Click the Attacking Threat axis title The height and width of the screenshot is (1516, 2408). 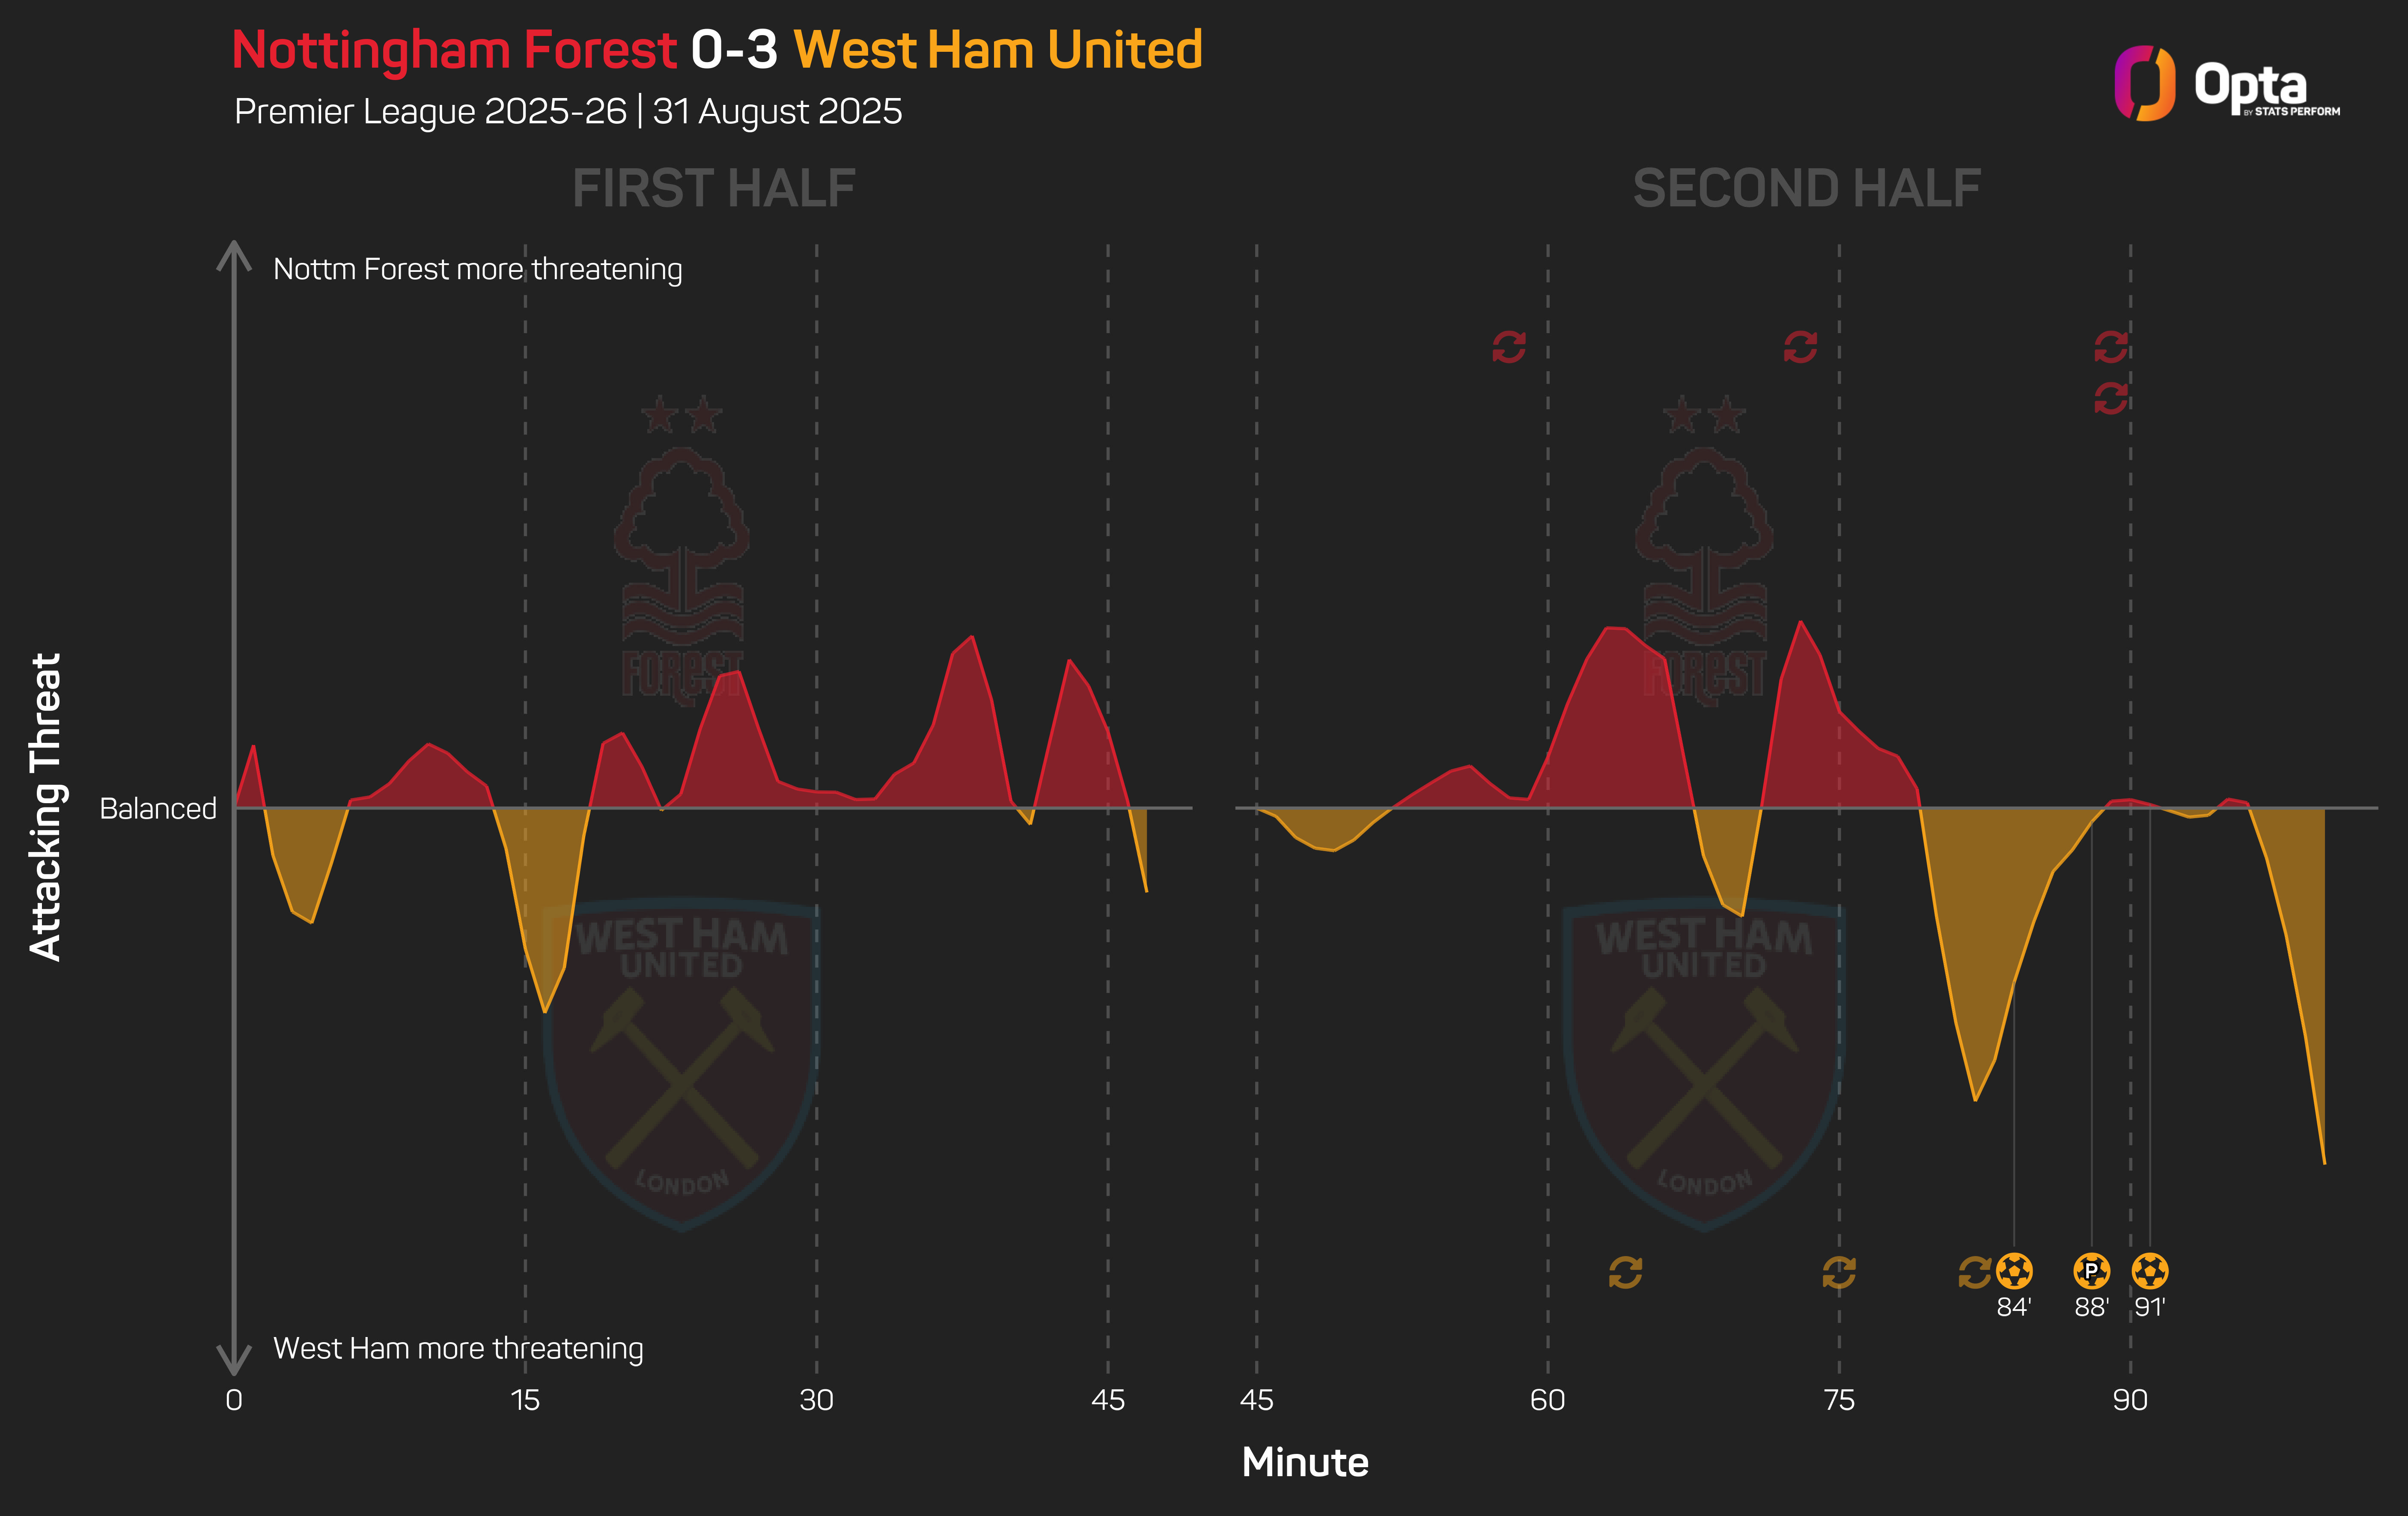(x=46, y=807)
